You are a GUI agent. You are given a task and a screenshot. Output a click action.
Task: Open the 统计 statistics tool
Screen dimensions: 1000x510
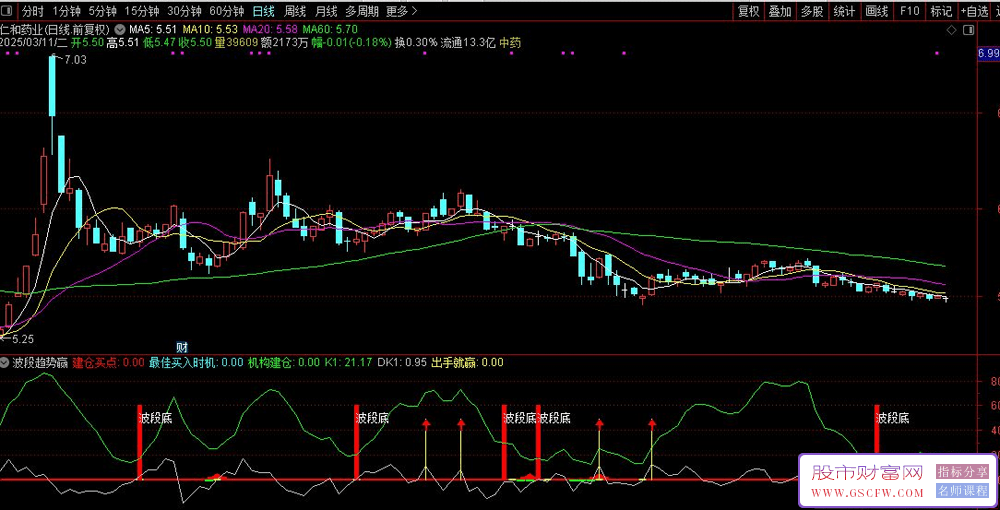(844, 11)
